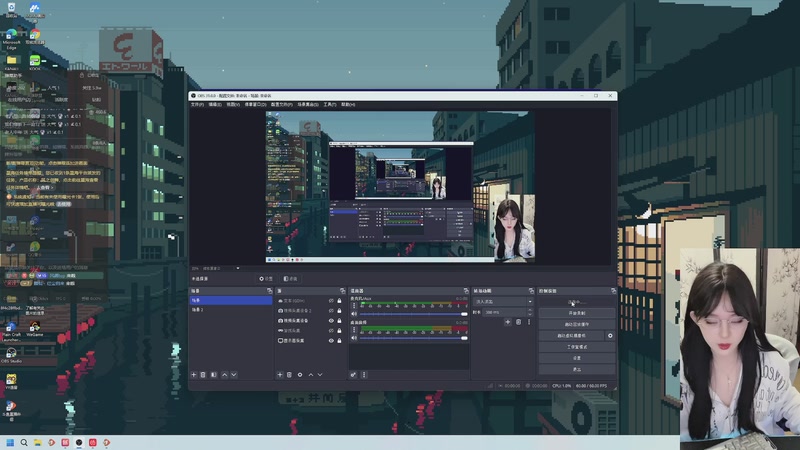Open the Windows Start menu

(10, 442)
